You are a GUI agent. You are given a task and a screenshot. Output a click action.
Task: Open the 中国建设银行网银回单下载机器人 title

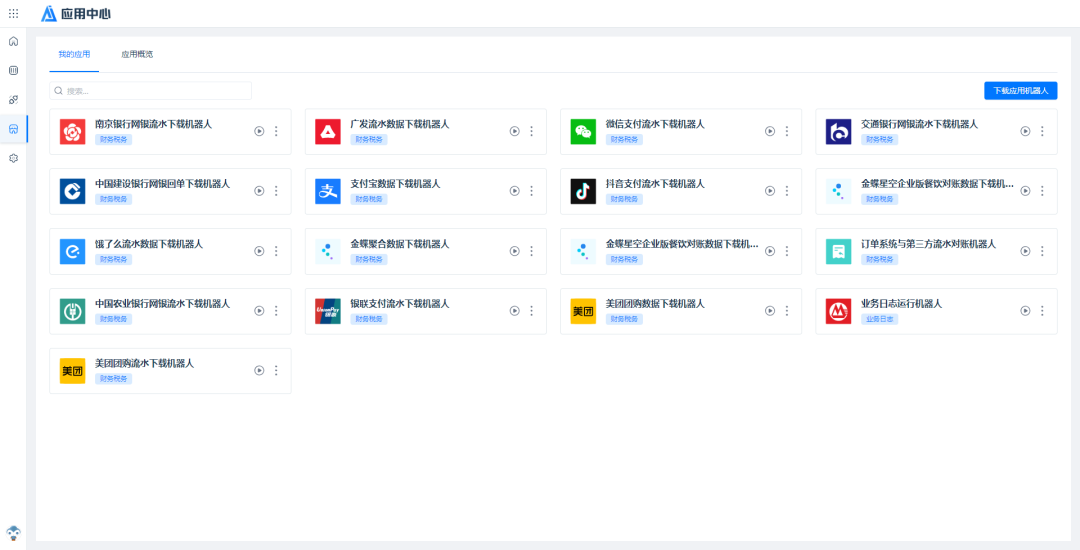(x=162, y=184)
